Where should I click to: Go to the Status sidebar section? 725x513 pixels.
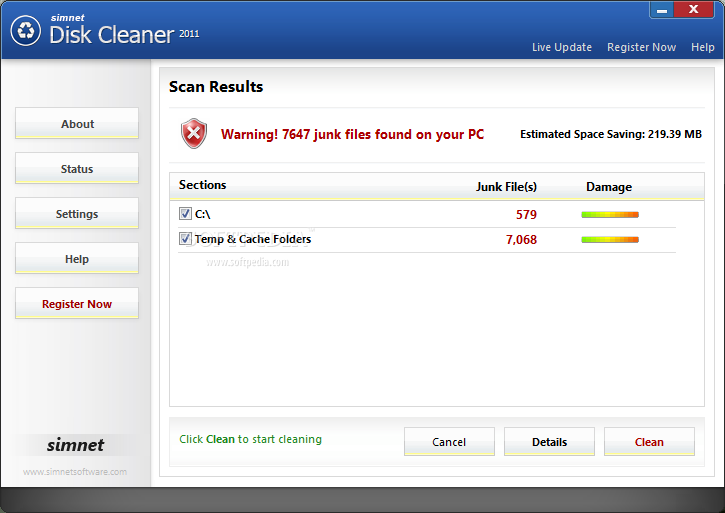click(x=77, y=168)
